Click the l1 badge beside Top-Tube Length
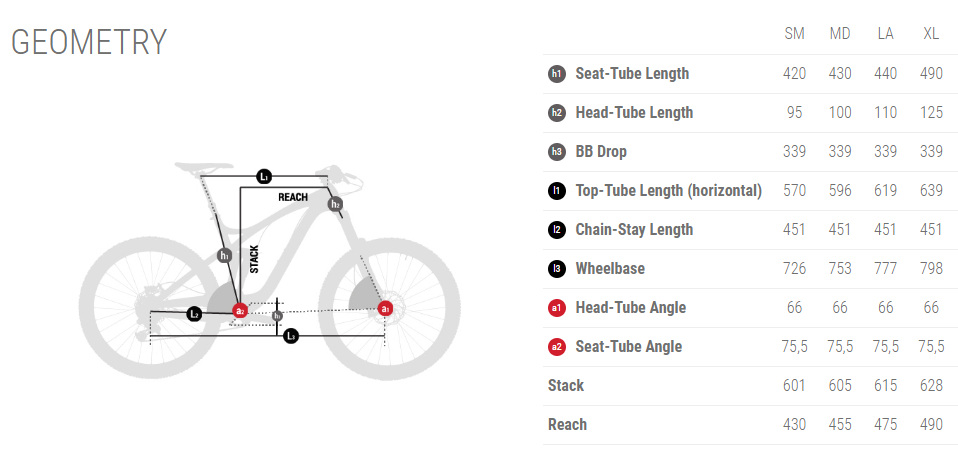Viewport: 958px width, 472px height. (x=557, y=191)
